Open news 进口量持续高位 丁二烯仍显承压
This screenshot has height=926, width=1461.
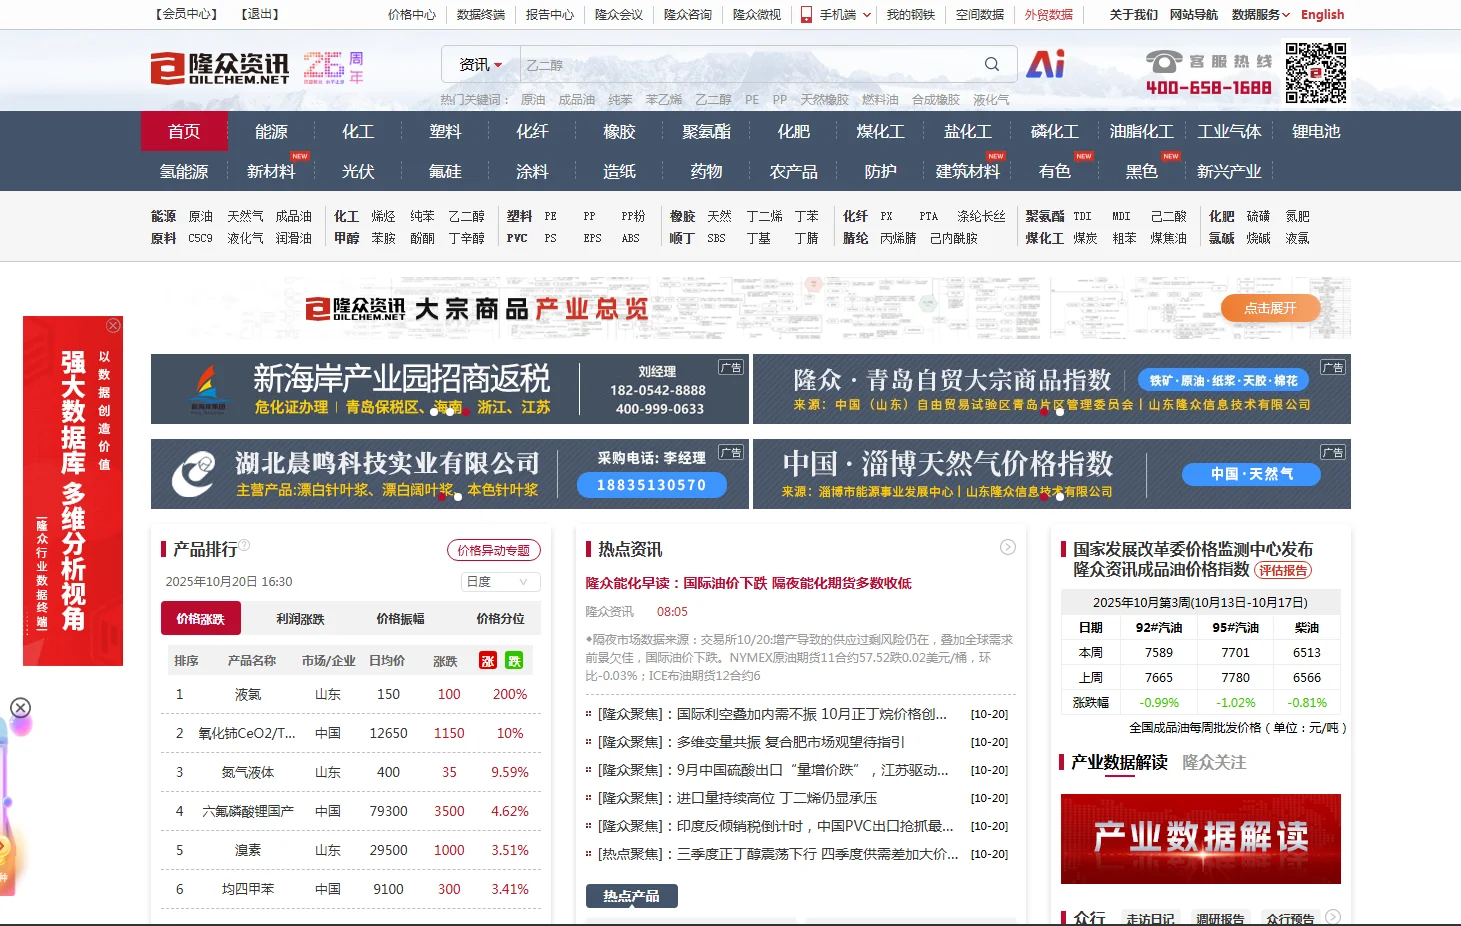click(737, 798)
